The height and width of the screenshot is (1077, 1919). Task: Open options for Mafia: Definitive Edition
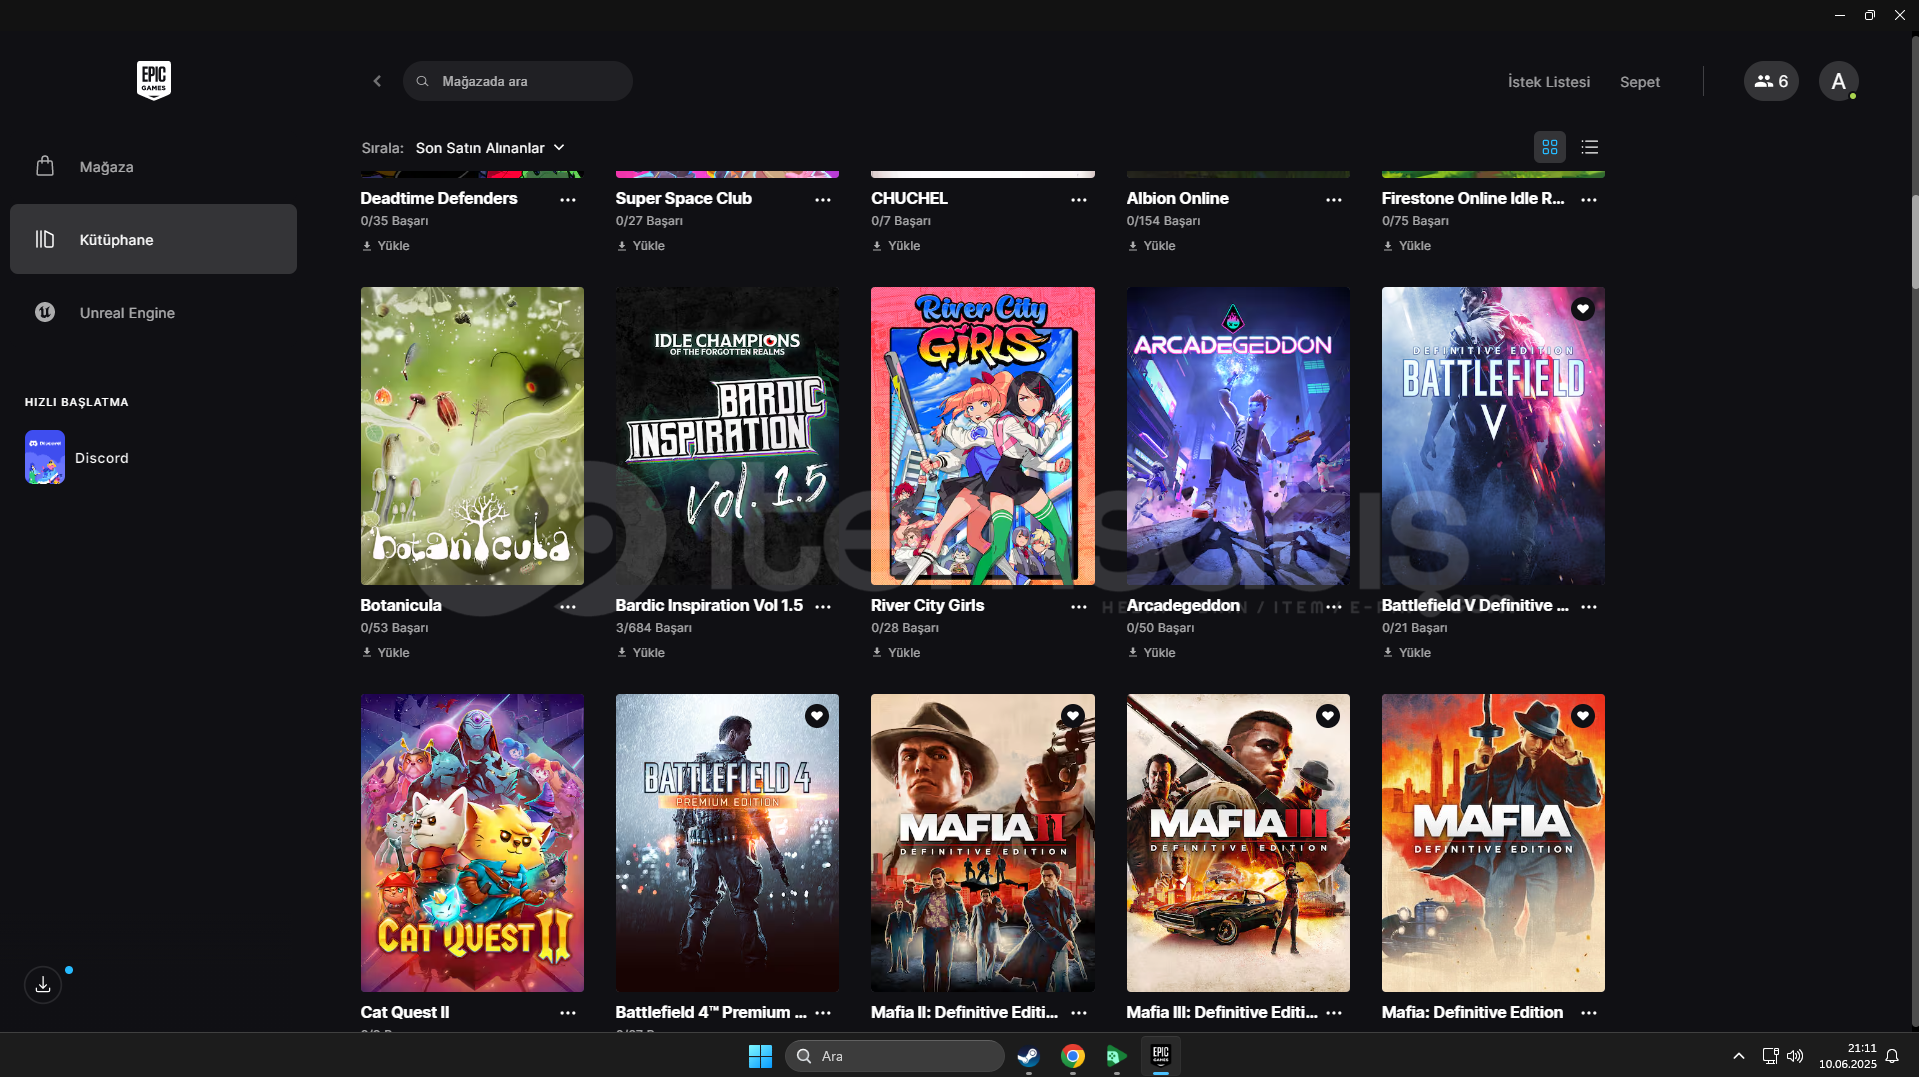(x=1589, y=1013)
